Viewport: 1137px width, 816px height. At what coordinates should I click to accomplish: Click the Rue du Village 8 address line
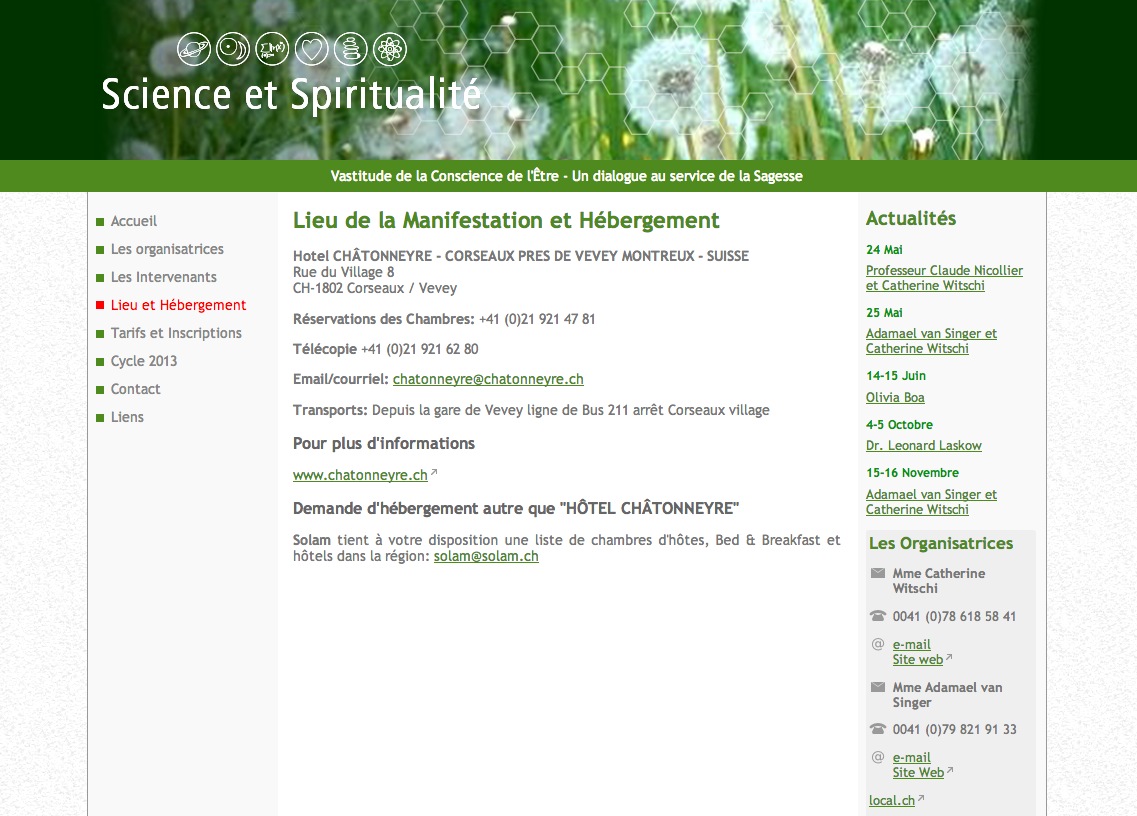coord(344,272)
